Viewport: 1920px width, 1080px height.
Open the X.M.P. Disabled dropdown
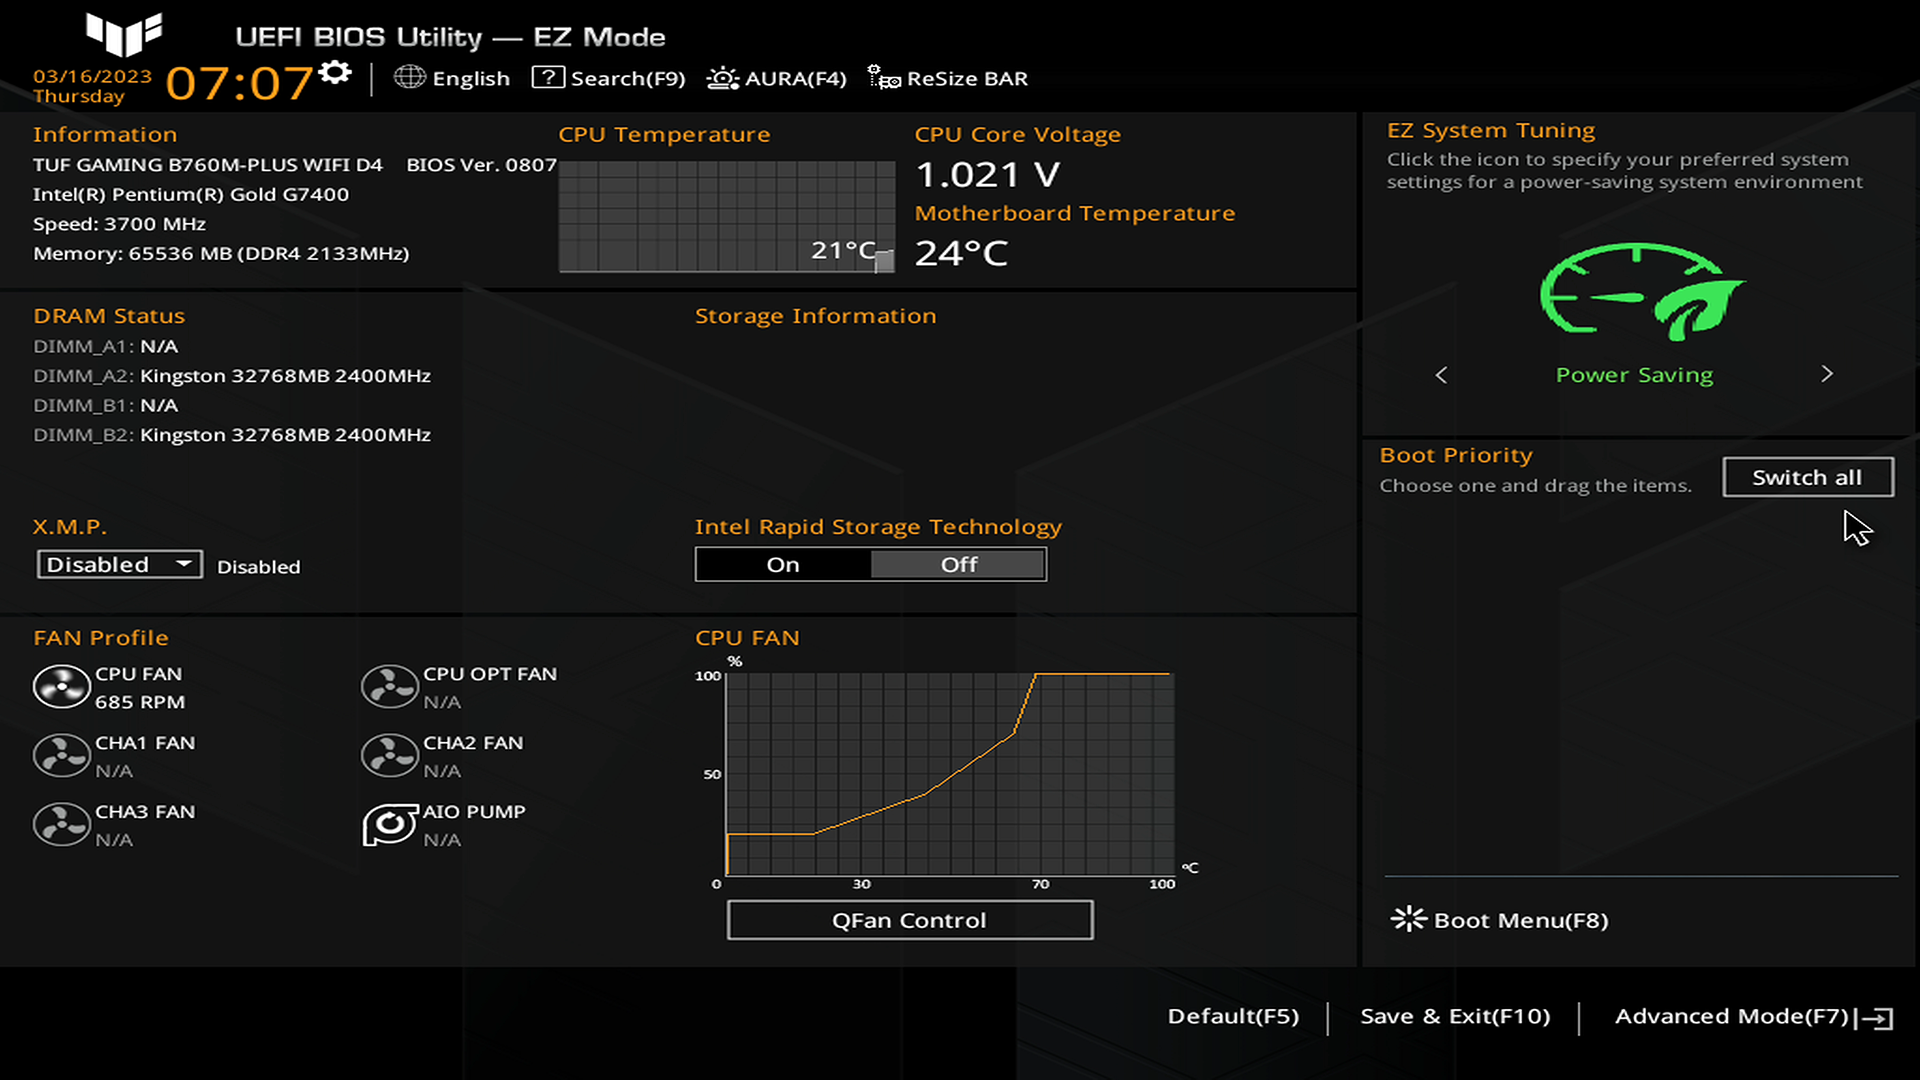(x=119, y=565)
